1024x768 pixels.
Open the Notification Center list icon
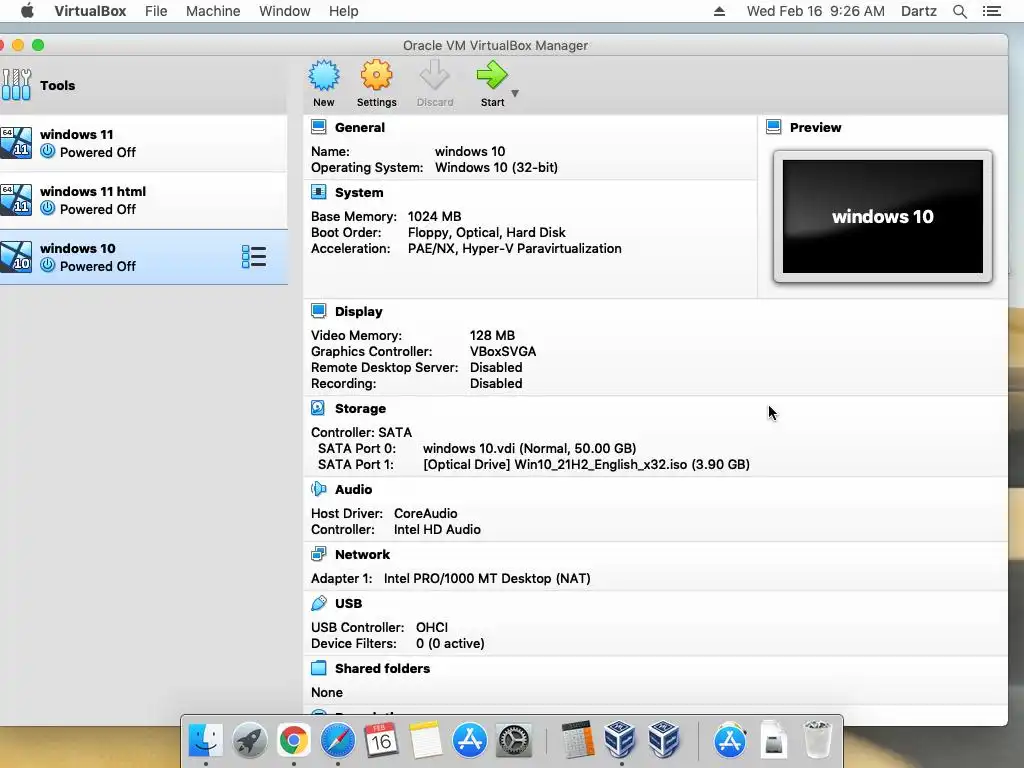[x=992, y=11]
